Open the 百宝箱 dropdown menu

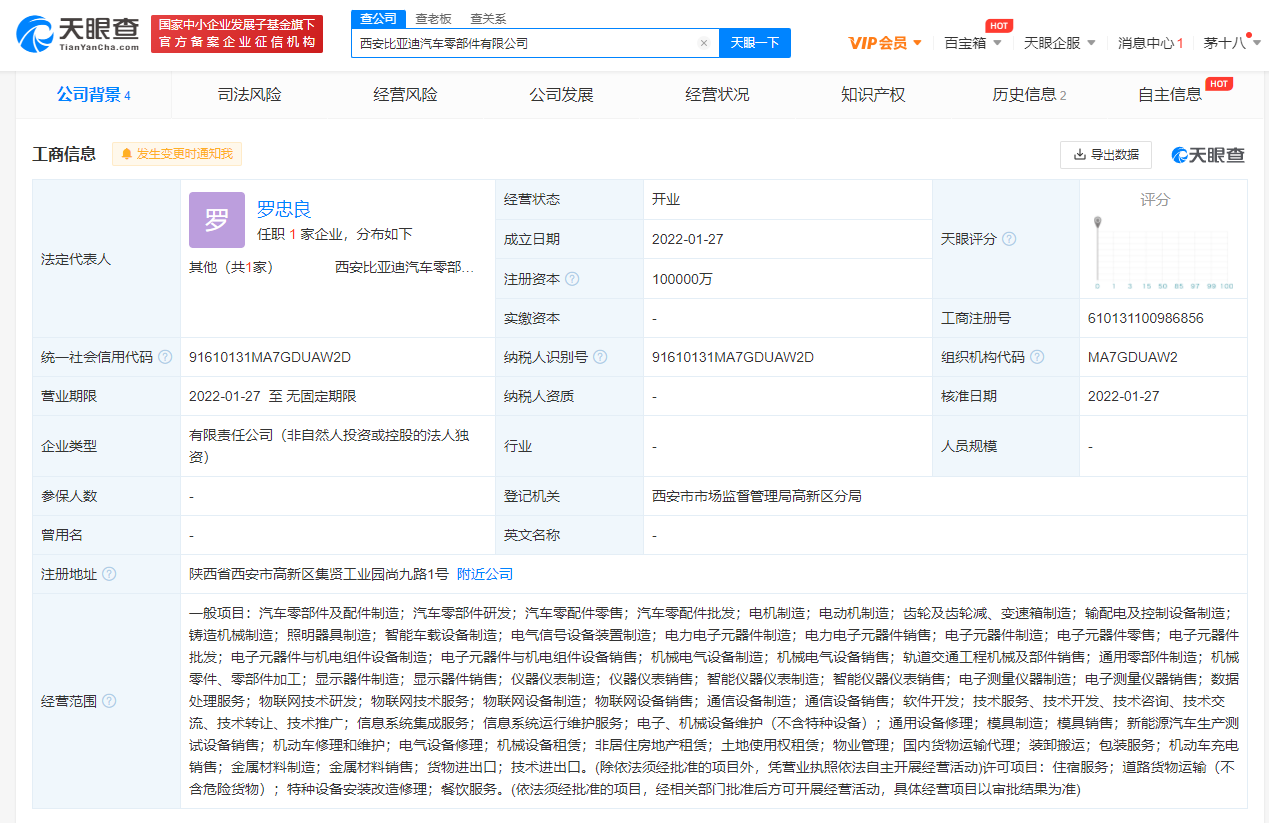pyautogui.click(x=972, y=43)
